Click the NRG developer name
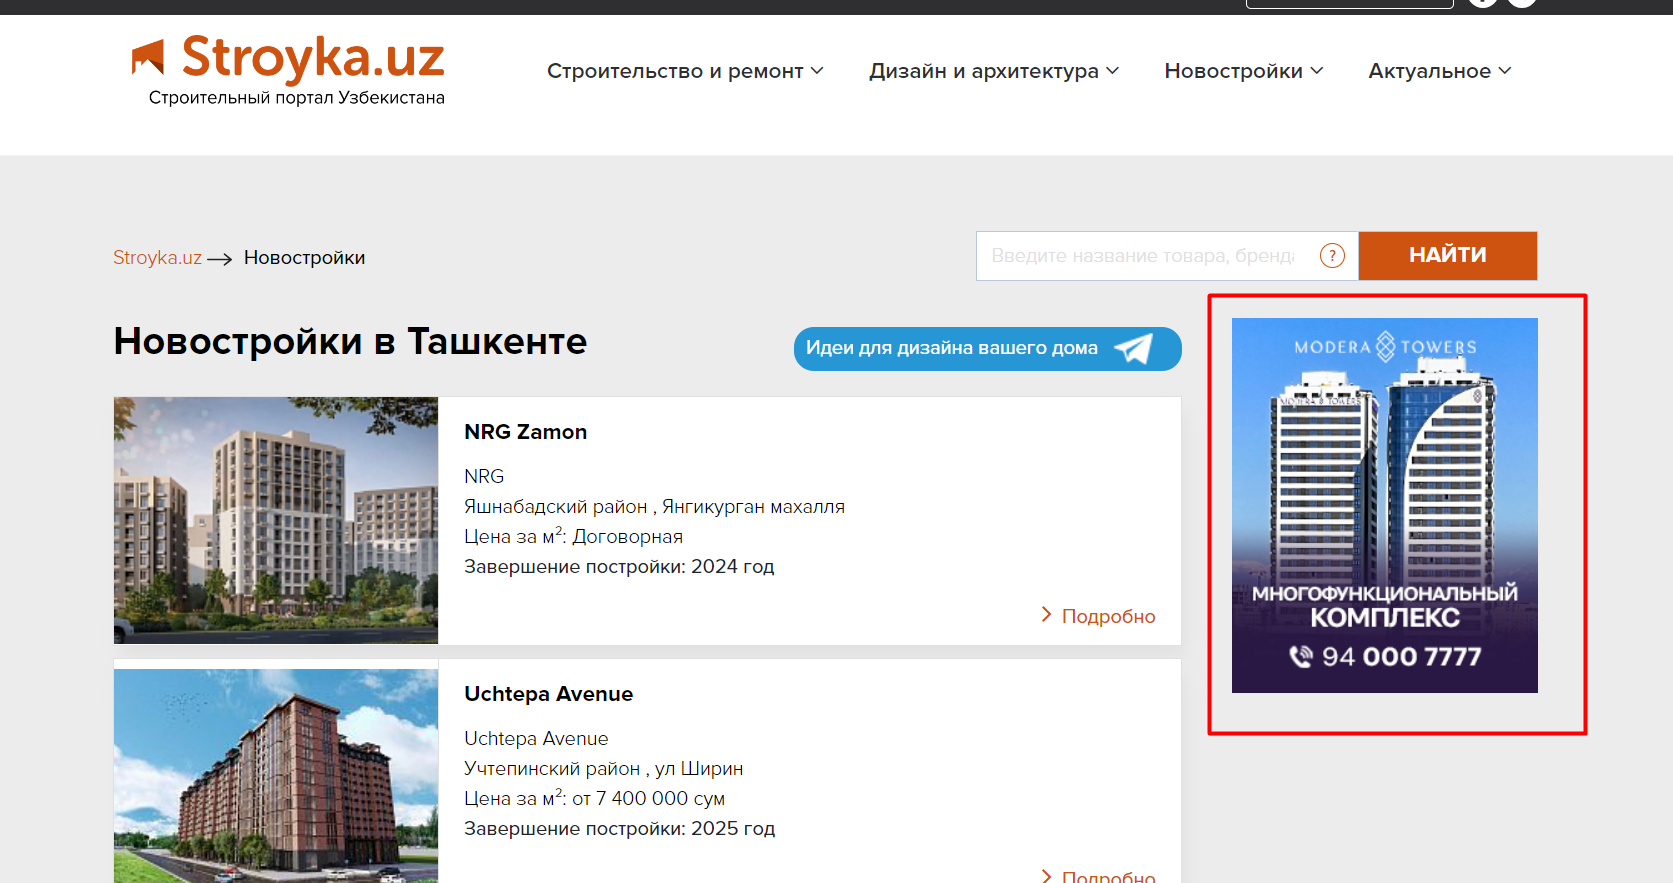 click(484, 477)
